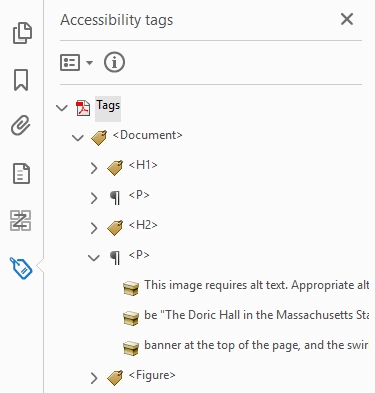Collapse the Tags root node
Image resolution: width=375 pixels, height=393 pixels.
62,108
